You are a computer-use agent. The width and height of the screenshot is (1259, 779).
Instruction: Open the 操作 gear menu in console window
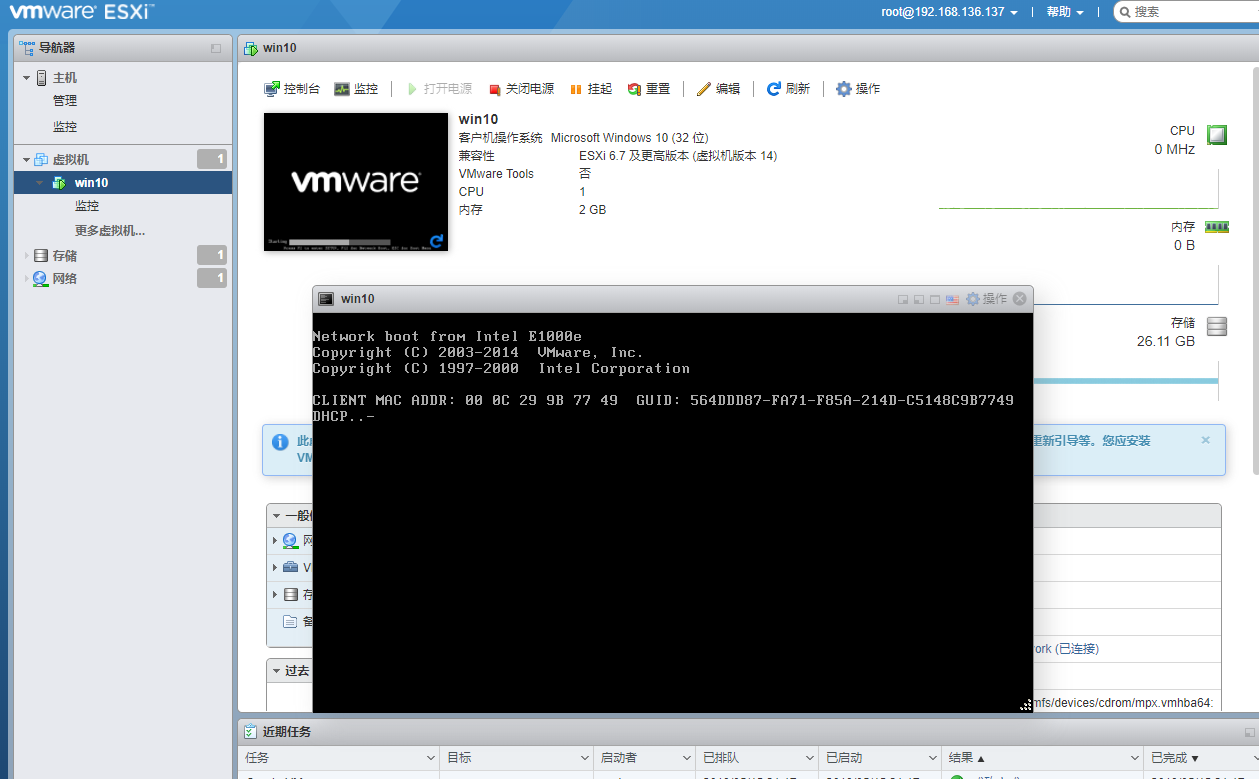click(x=986, y=299)
